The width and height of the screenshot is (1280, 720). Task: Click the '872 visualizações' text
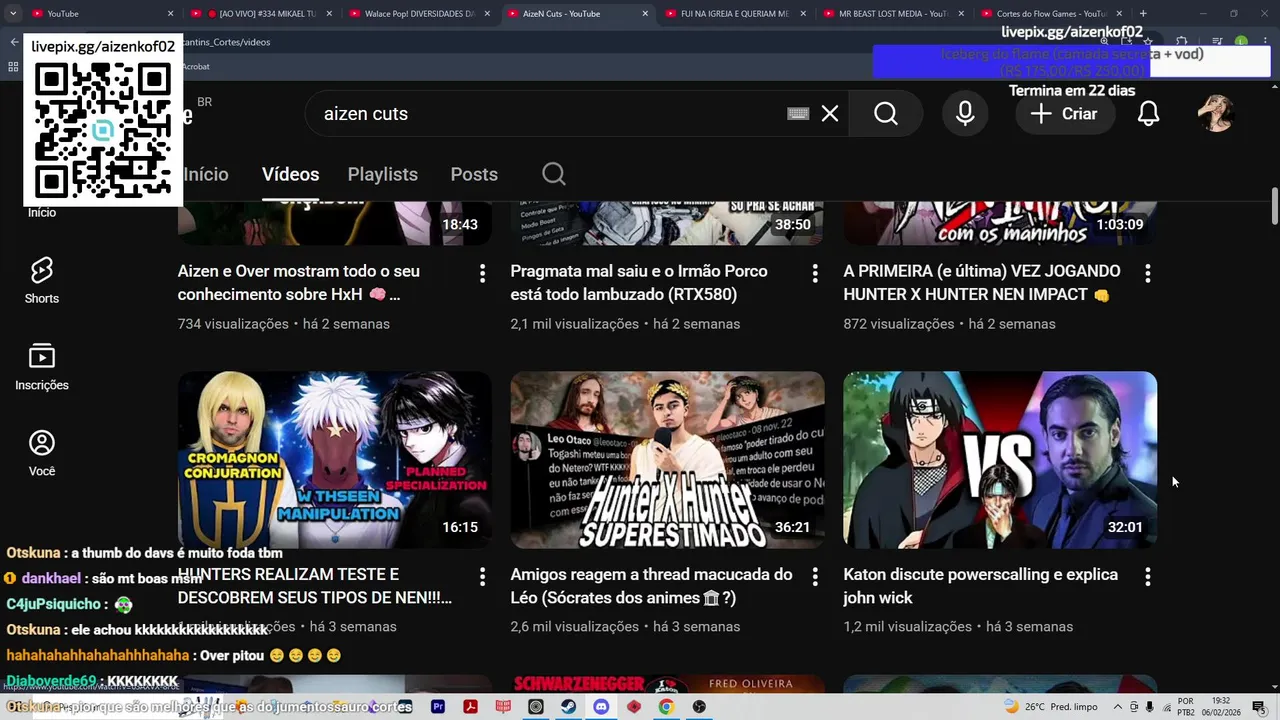(x=899, y=324)
